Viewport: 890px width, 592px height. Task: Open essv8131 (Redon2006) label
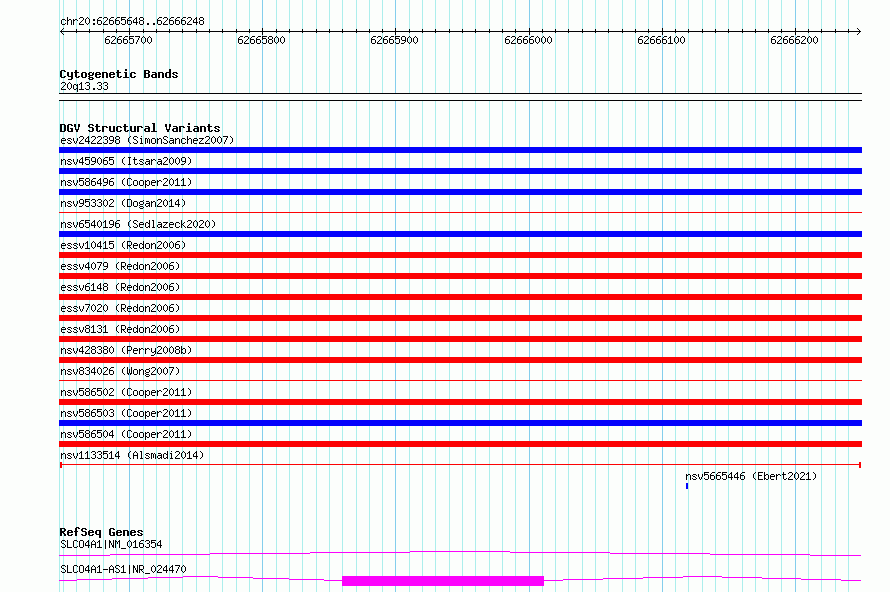tap(120, 329)
